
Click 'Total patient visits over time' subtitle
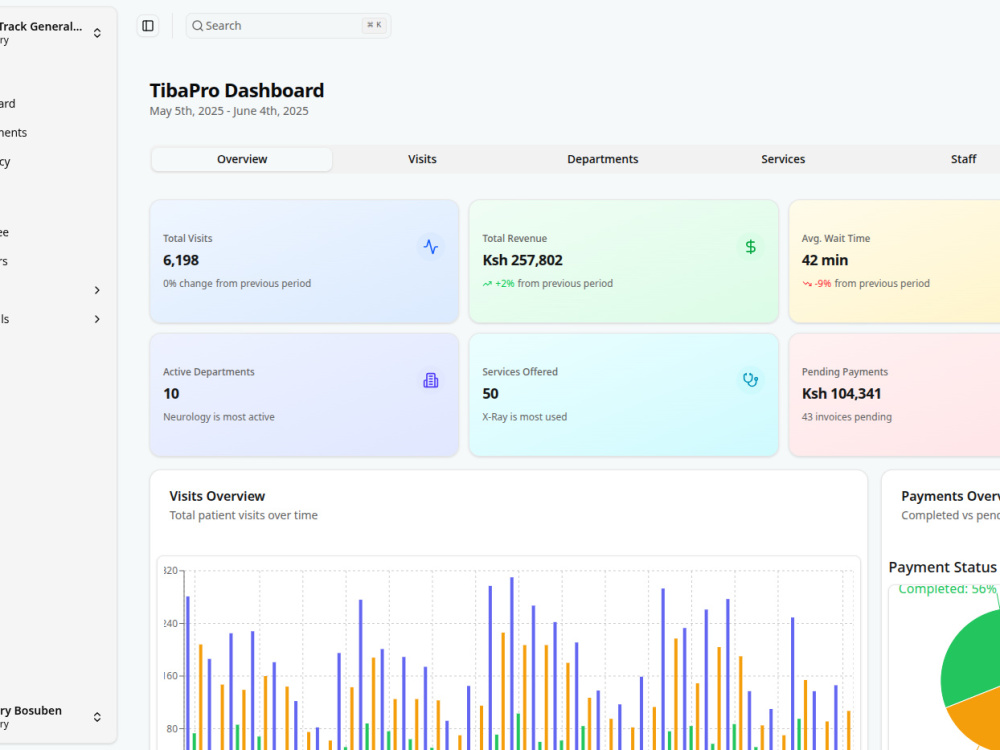pyautogui.click(x=244, y=515)
